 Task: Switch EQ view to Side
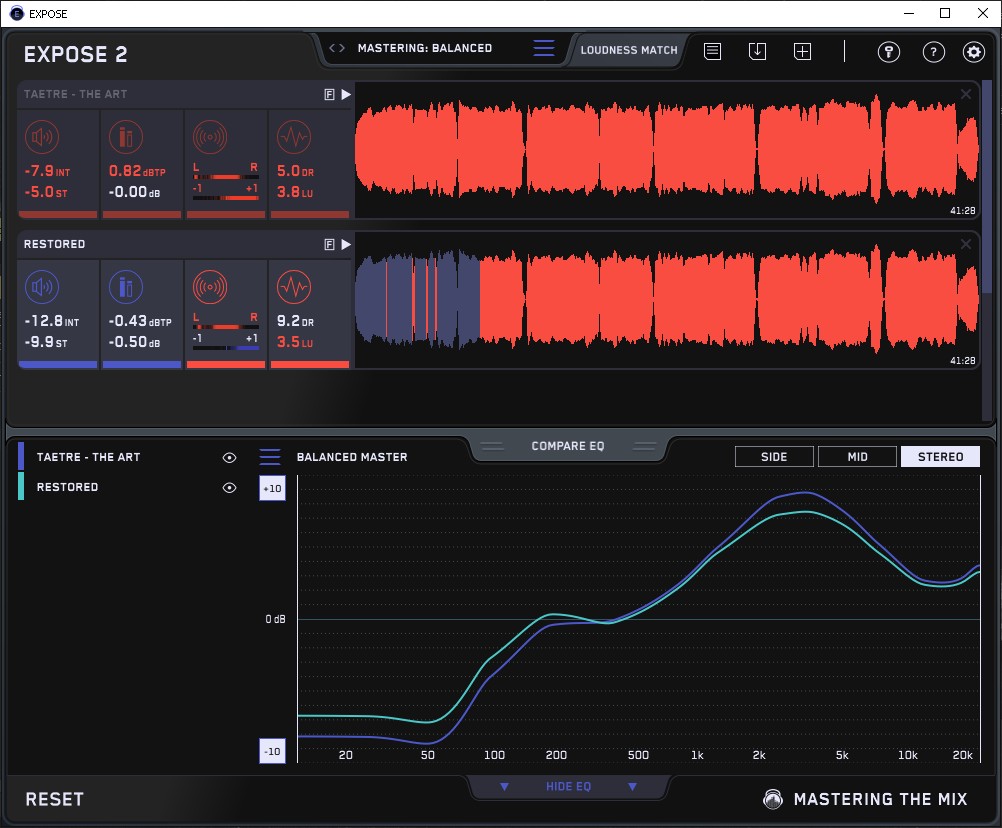[774, 457]
